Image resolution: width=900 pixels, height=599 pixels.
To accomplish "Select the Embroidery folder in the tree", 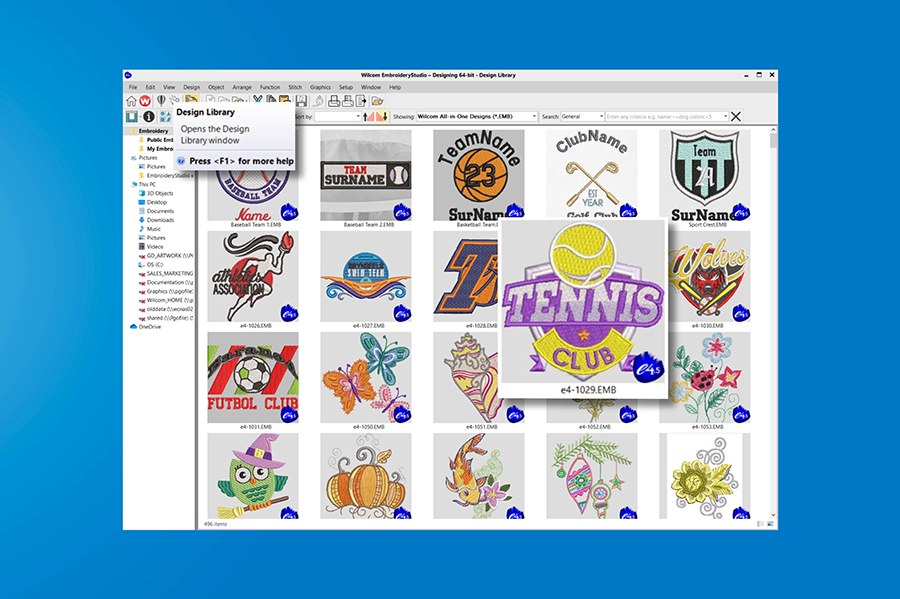I will 153,131.
